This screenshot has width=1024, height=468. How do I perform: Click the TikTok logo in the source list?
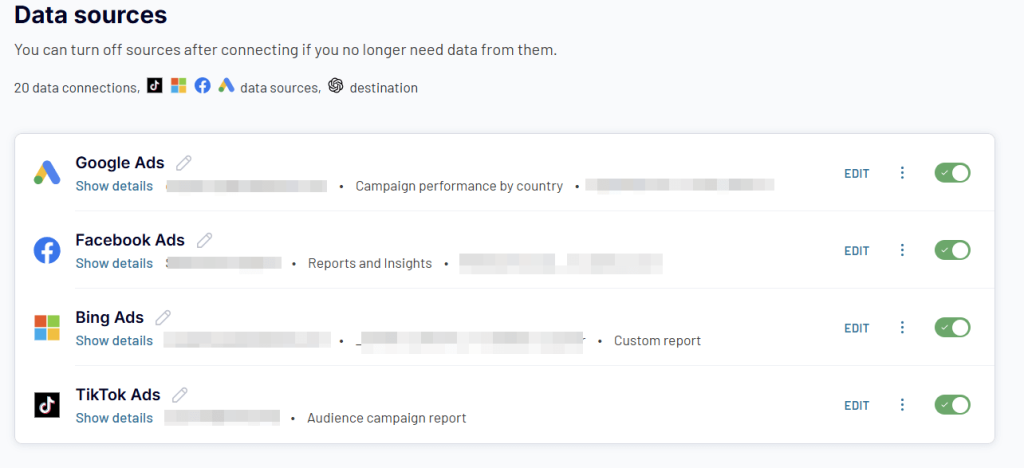[x=47, y=404]
